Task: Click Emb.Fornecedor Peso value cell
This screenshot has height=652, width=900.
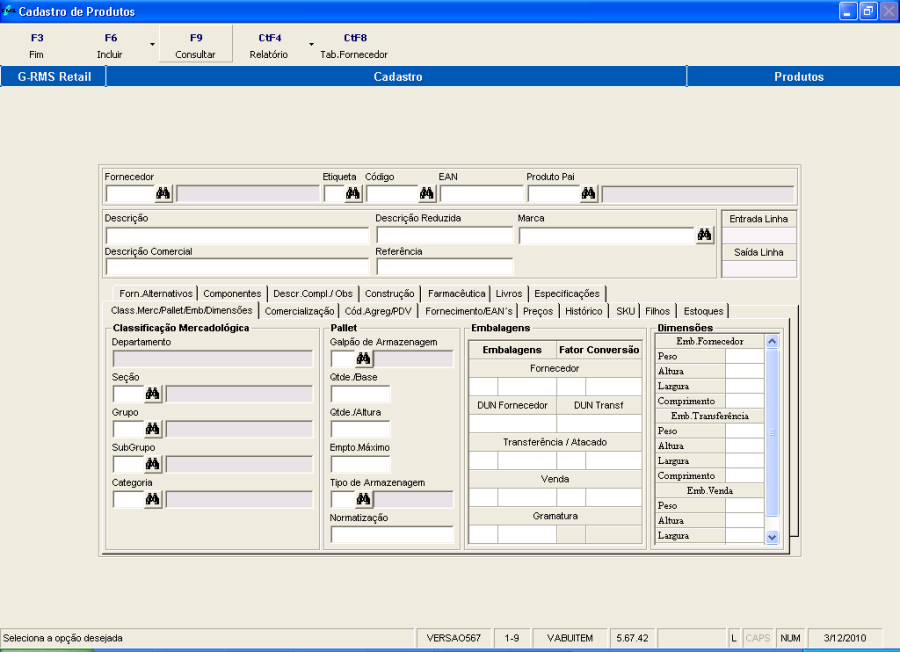Action: [x=744, y=356]
